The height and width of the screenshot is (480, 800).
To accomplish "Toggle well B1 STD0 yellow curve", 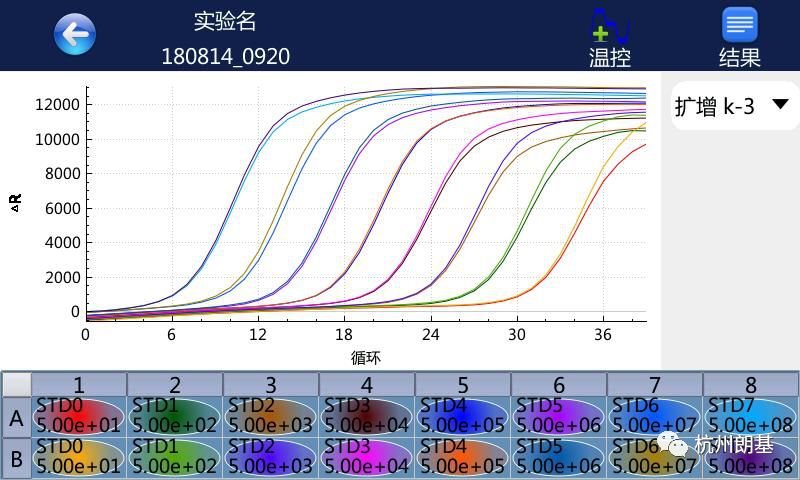I will (x=79, y=457).
